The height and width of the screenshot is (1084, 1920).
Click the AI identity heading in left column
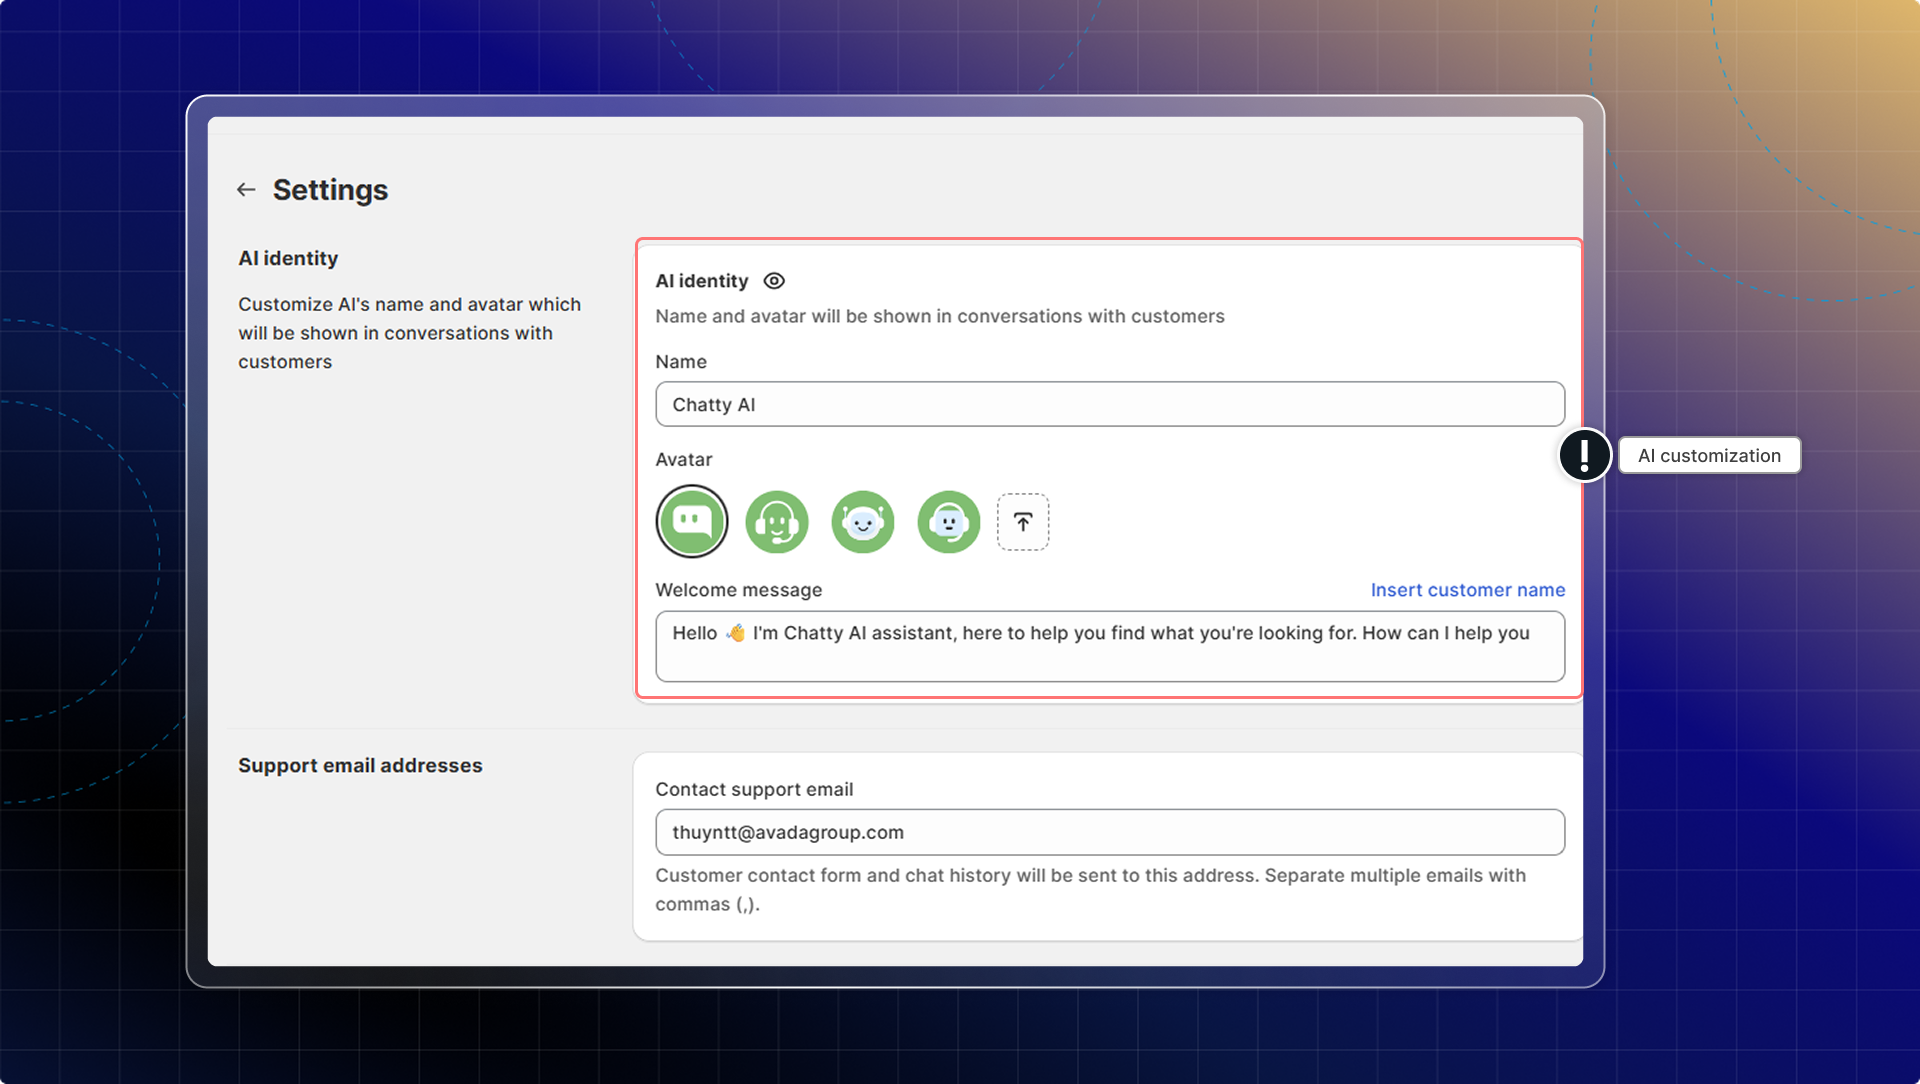pyautogui.click(x=288, y=258)
